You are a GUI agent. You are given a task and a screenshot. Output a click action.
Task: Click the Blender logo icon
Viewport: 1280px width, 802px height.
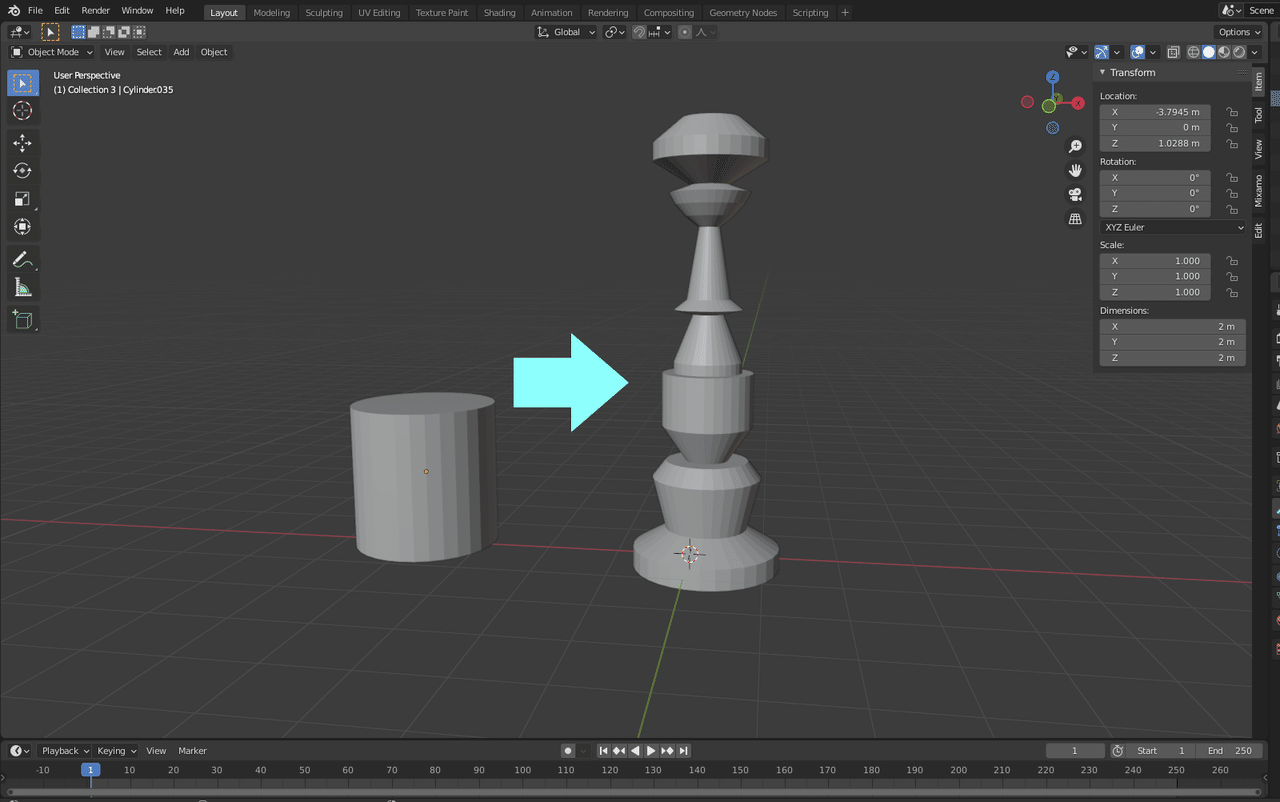click(x=13, y=11)
